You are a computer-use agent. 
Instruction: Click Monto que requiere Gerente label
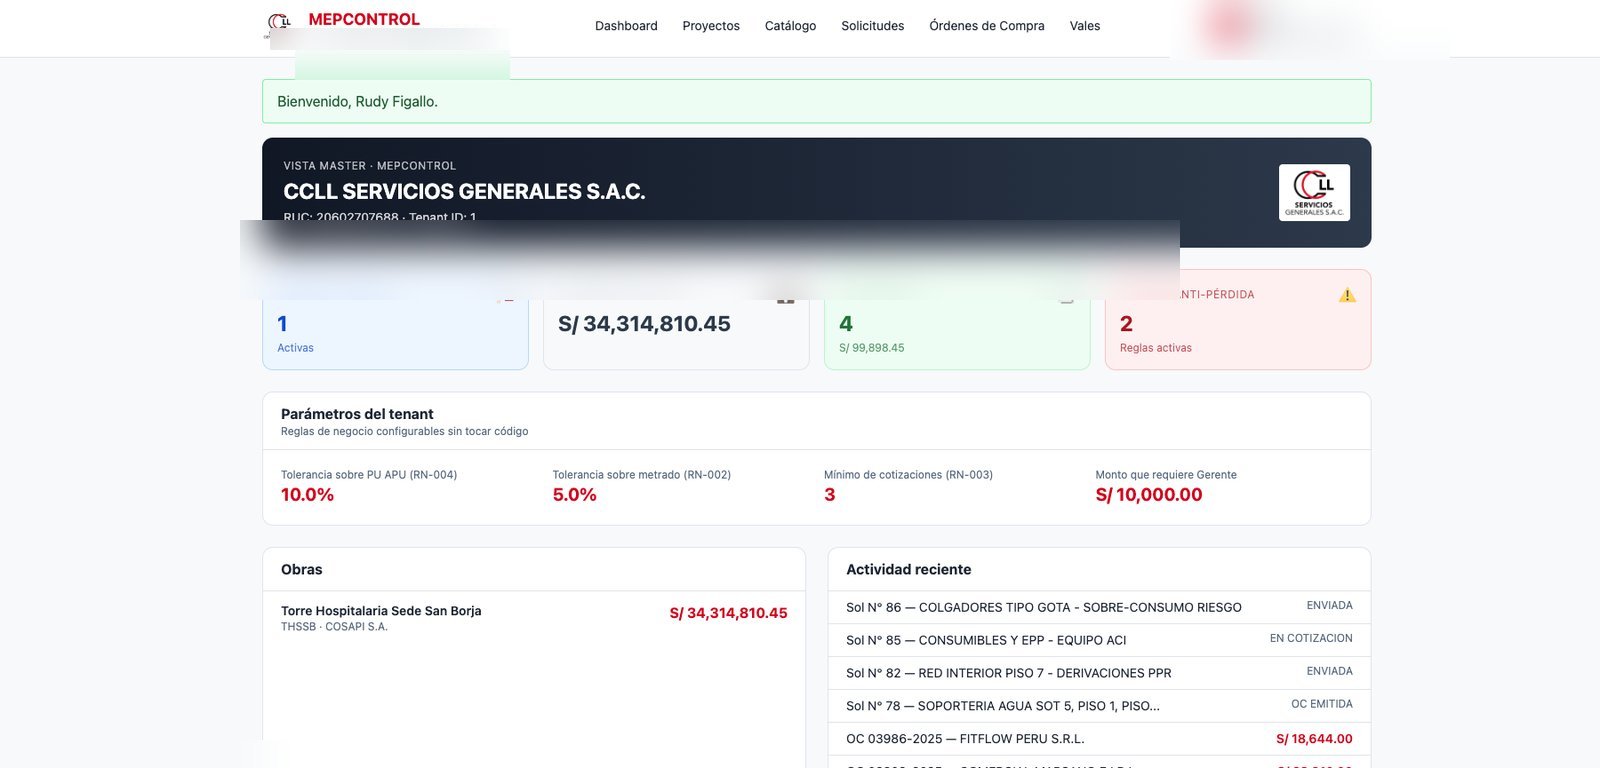[x=1166, y=475]
